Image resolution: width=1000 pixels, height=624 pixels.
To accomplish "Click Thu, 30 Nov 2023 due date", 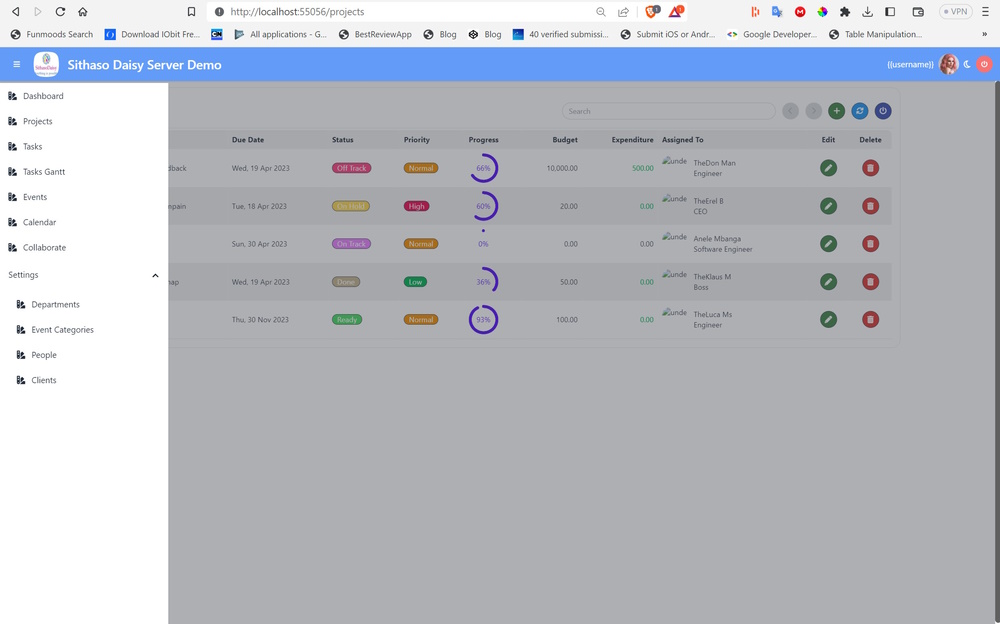I will [260, 320].
